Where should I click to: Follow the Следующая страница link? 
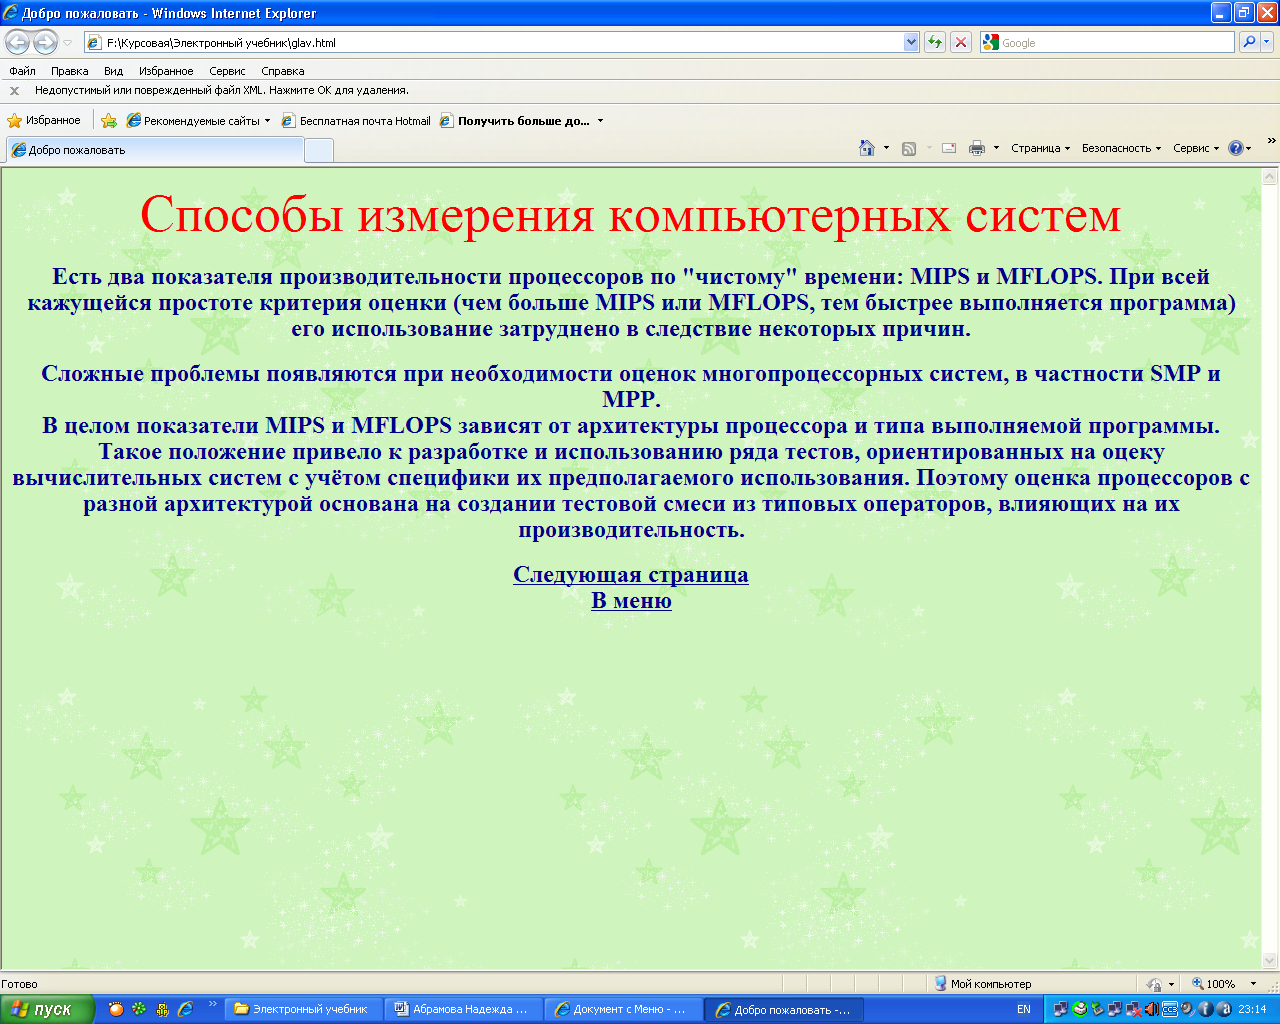click(631, 574)
